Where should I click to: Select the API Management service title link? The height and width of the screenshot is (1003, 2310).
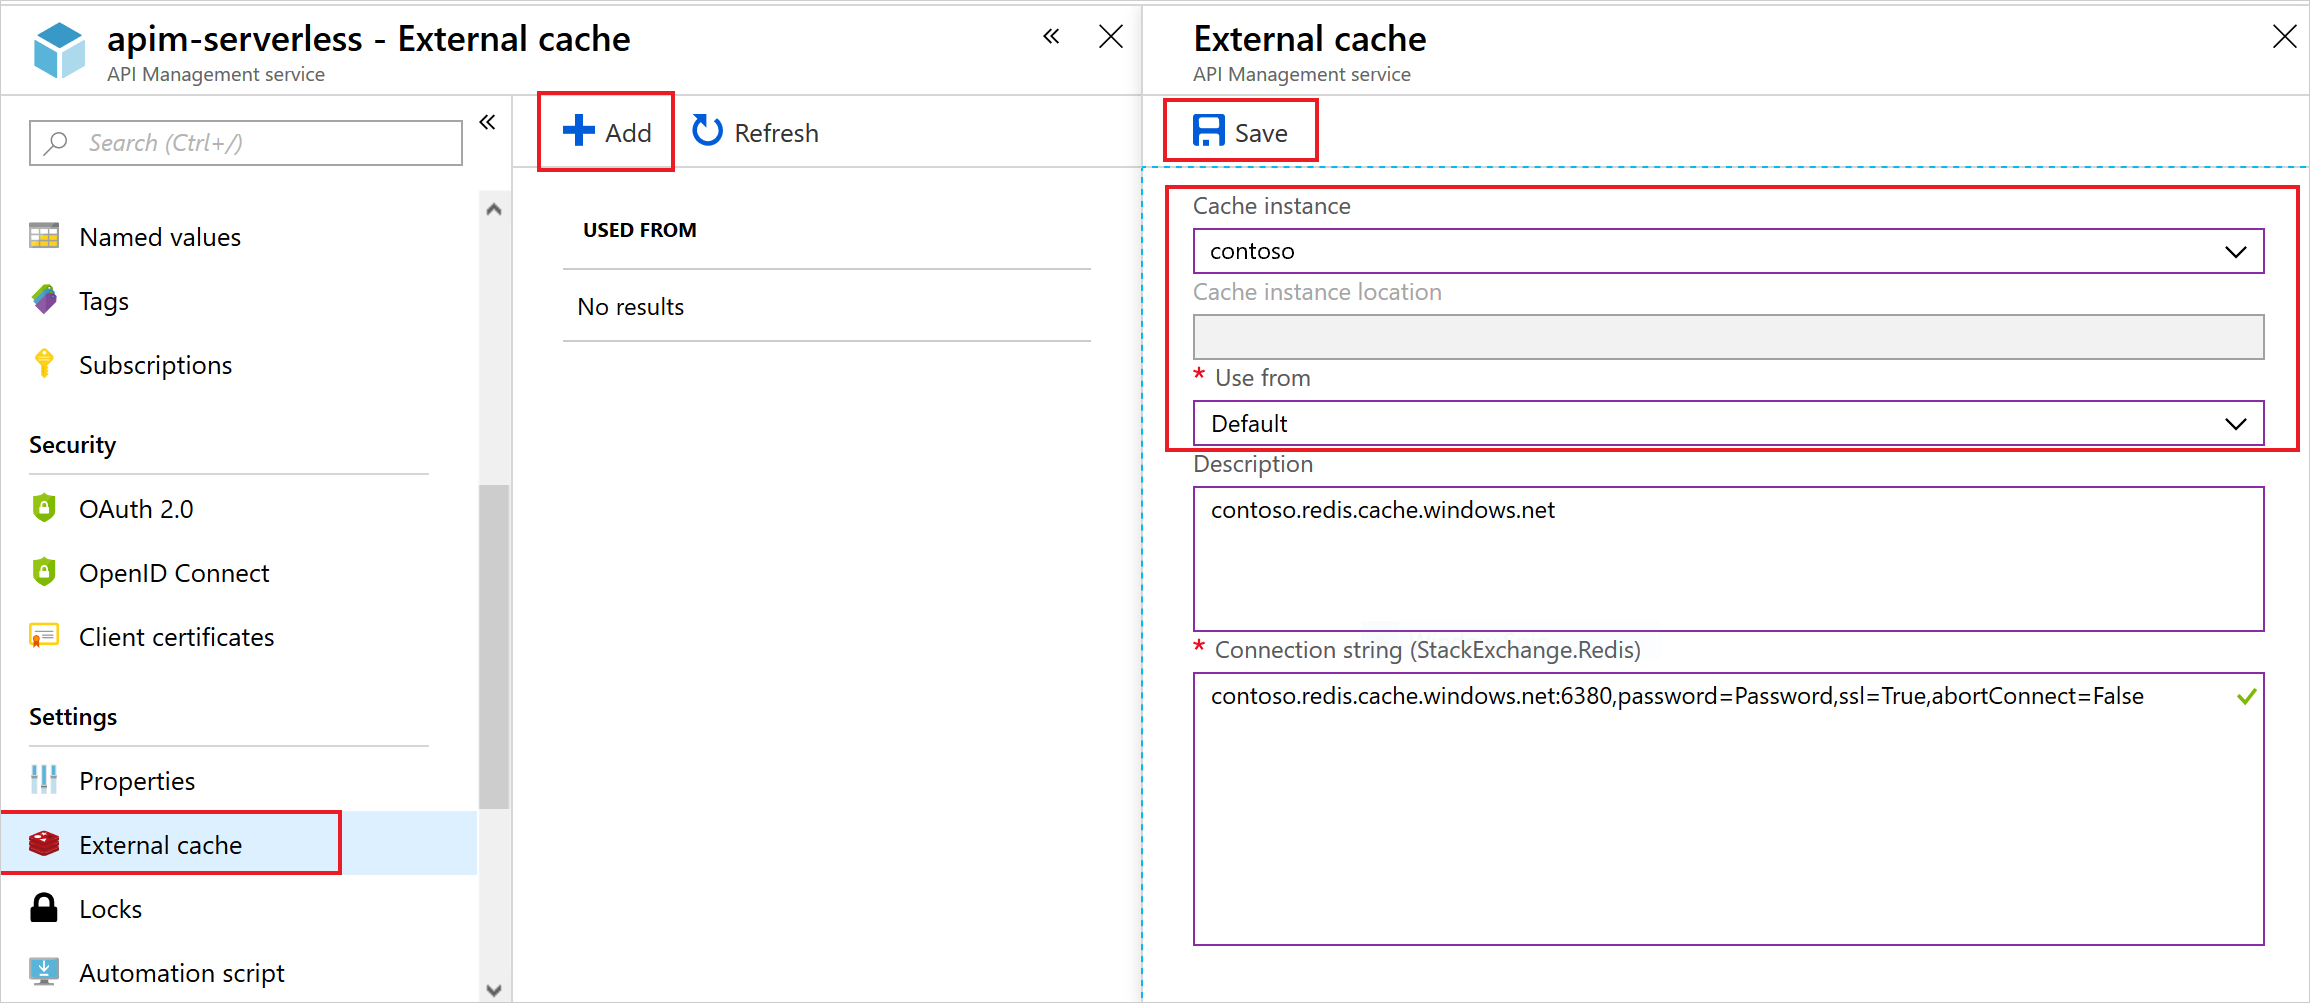point(215,73)
